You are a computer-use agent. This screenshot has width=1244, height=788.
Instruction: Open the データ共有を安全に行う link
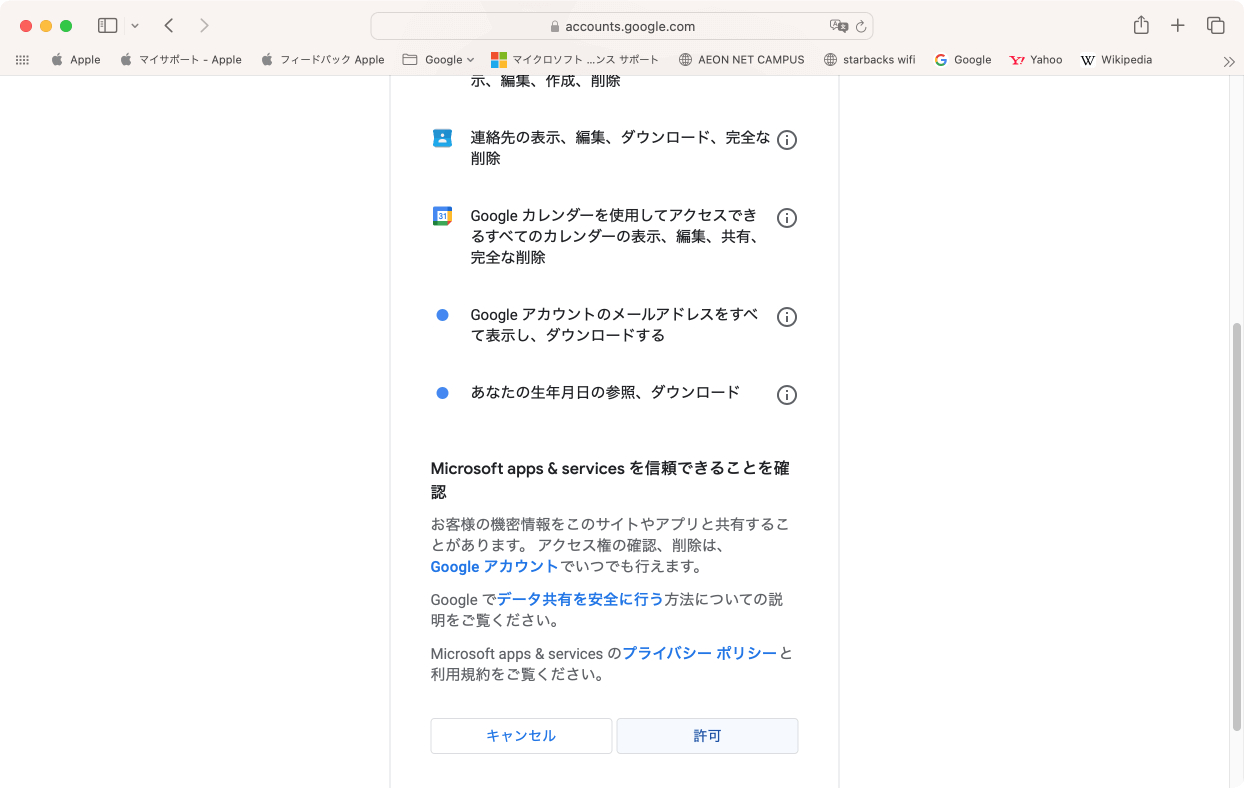[x=580, y=599]
